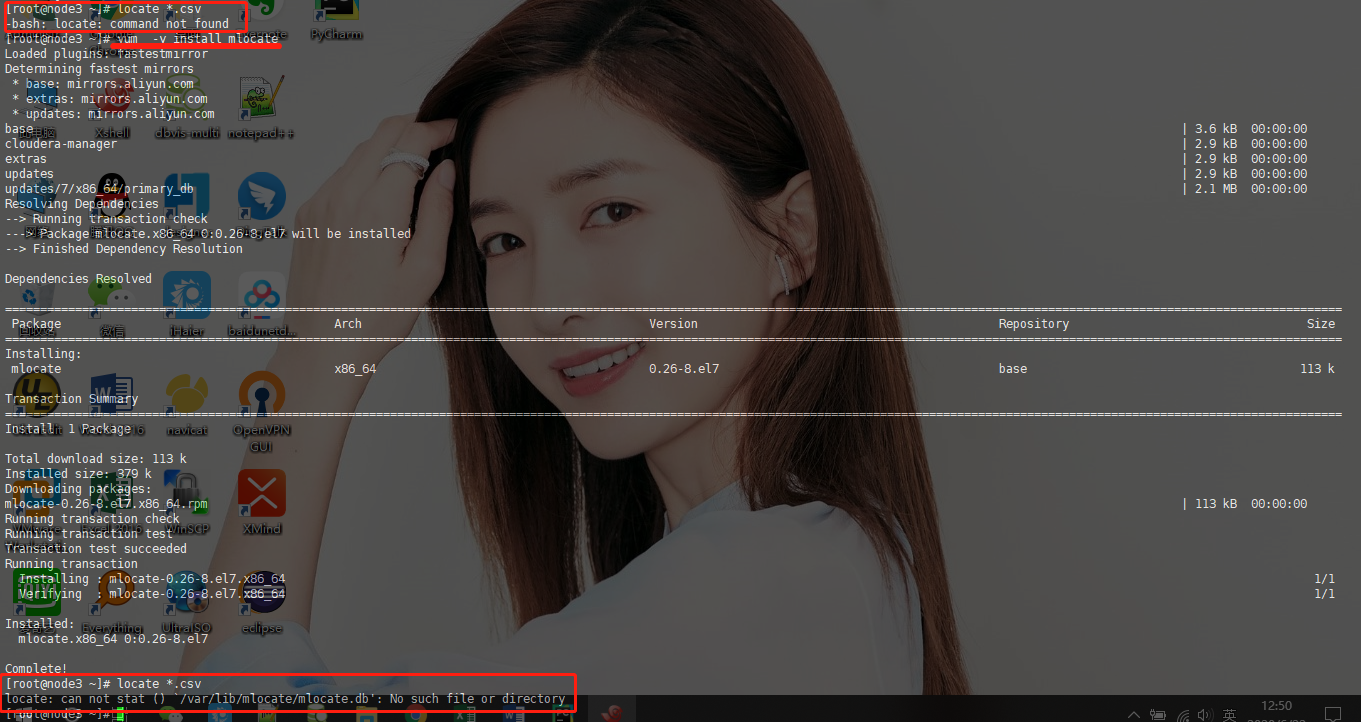Launch WinSCP from the desktop
Viewport: 1361px width, 722px height.
(187, 503)
